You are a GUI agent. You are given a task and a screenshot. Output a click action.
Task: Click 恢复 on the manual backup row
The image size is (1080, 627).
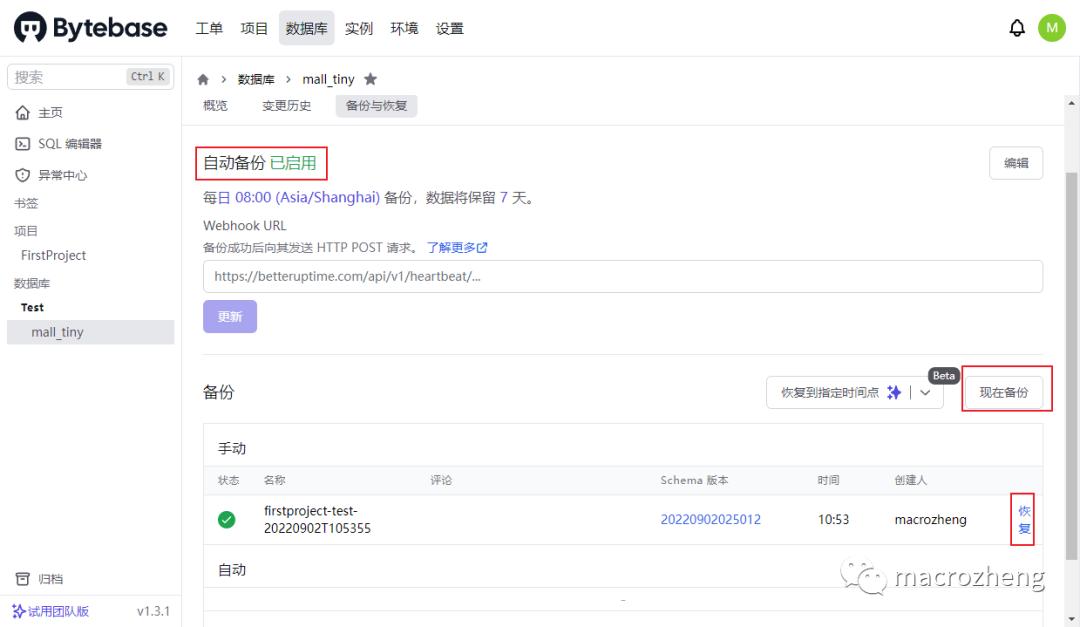[1022, 519]
